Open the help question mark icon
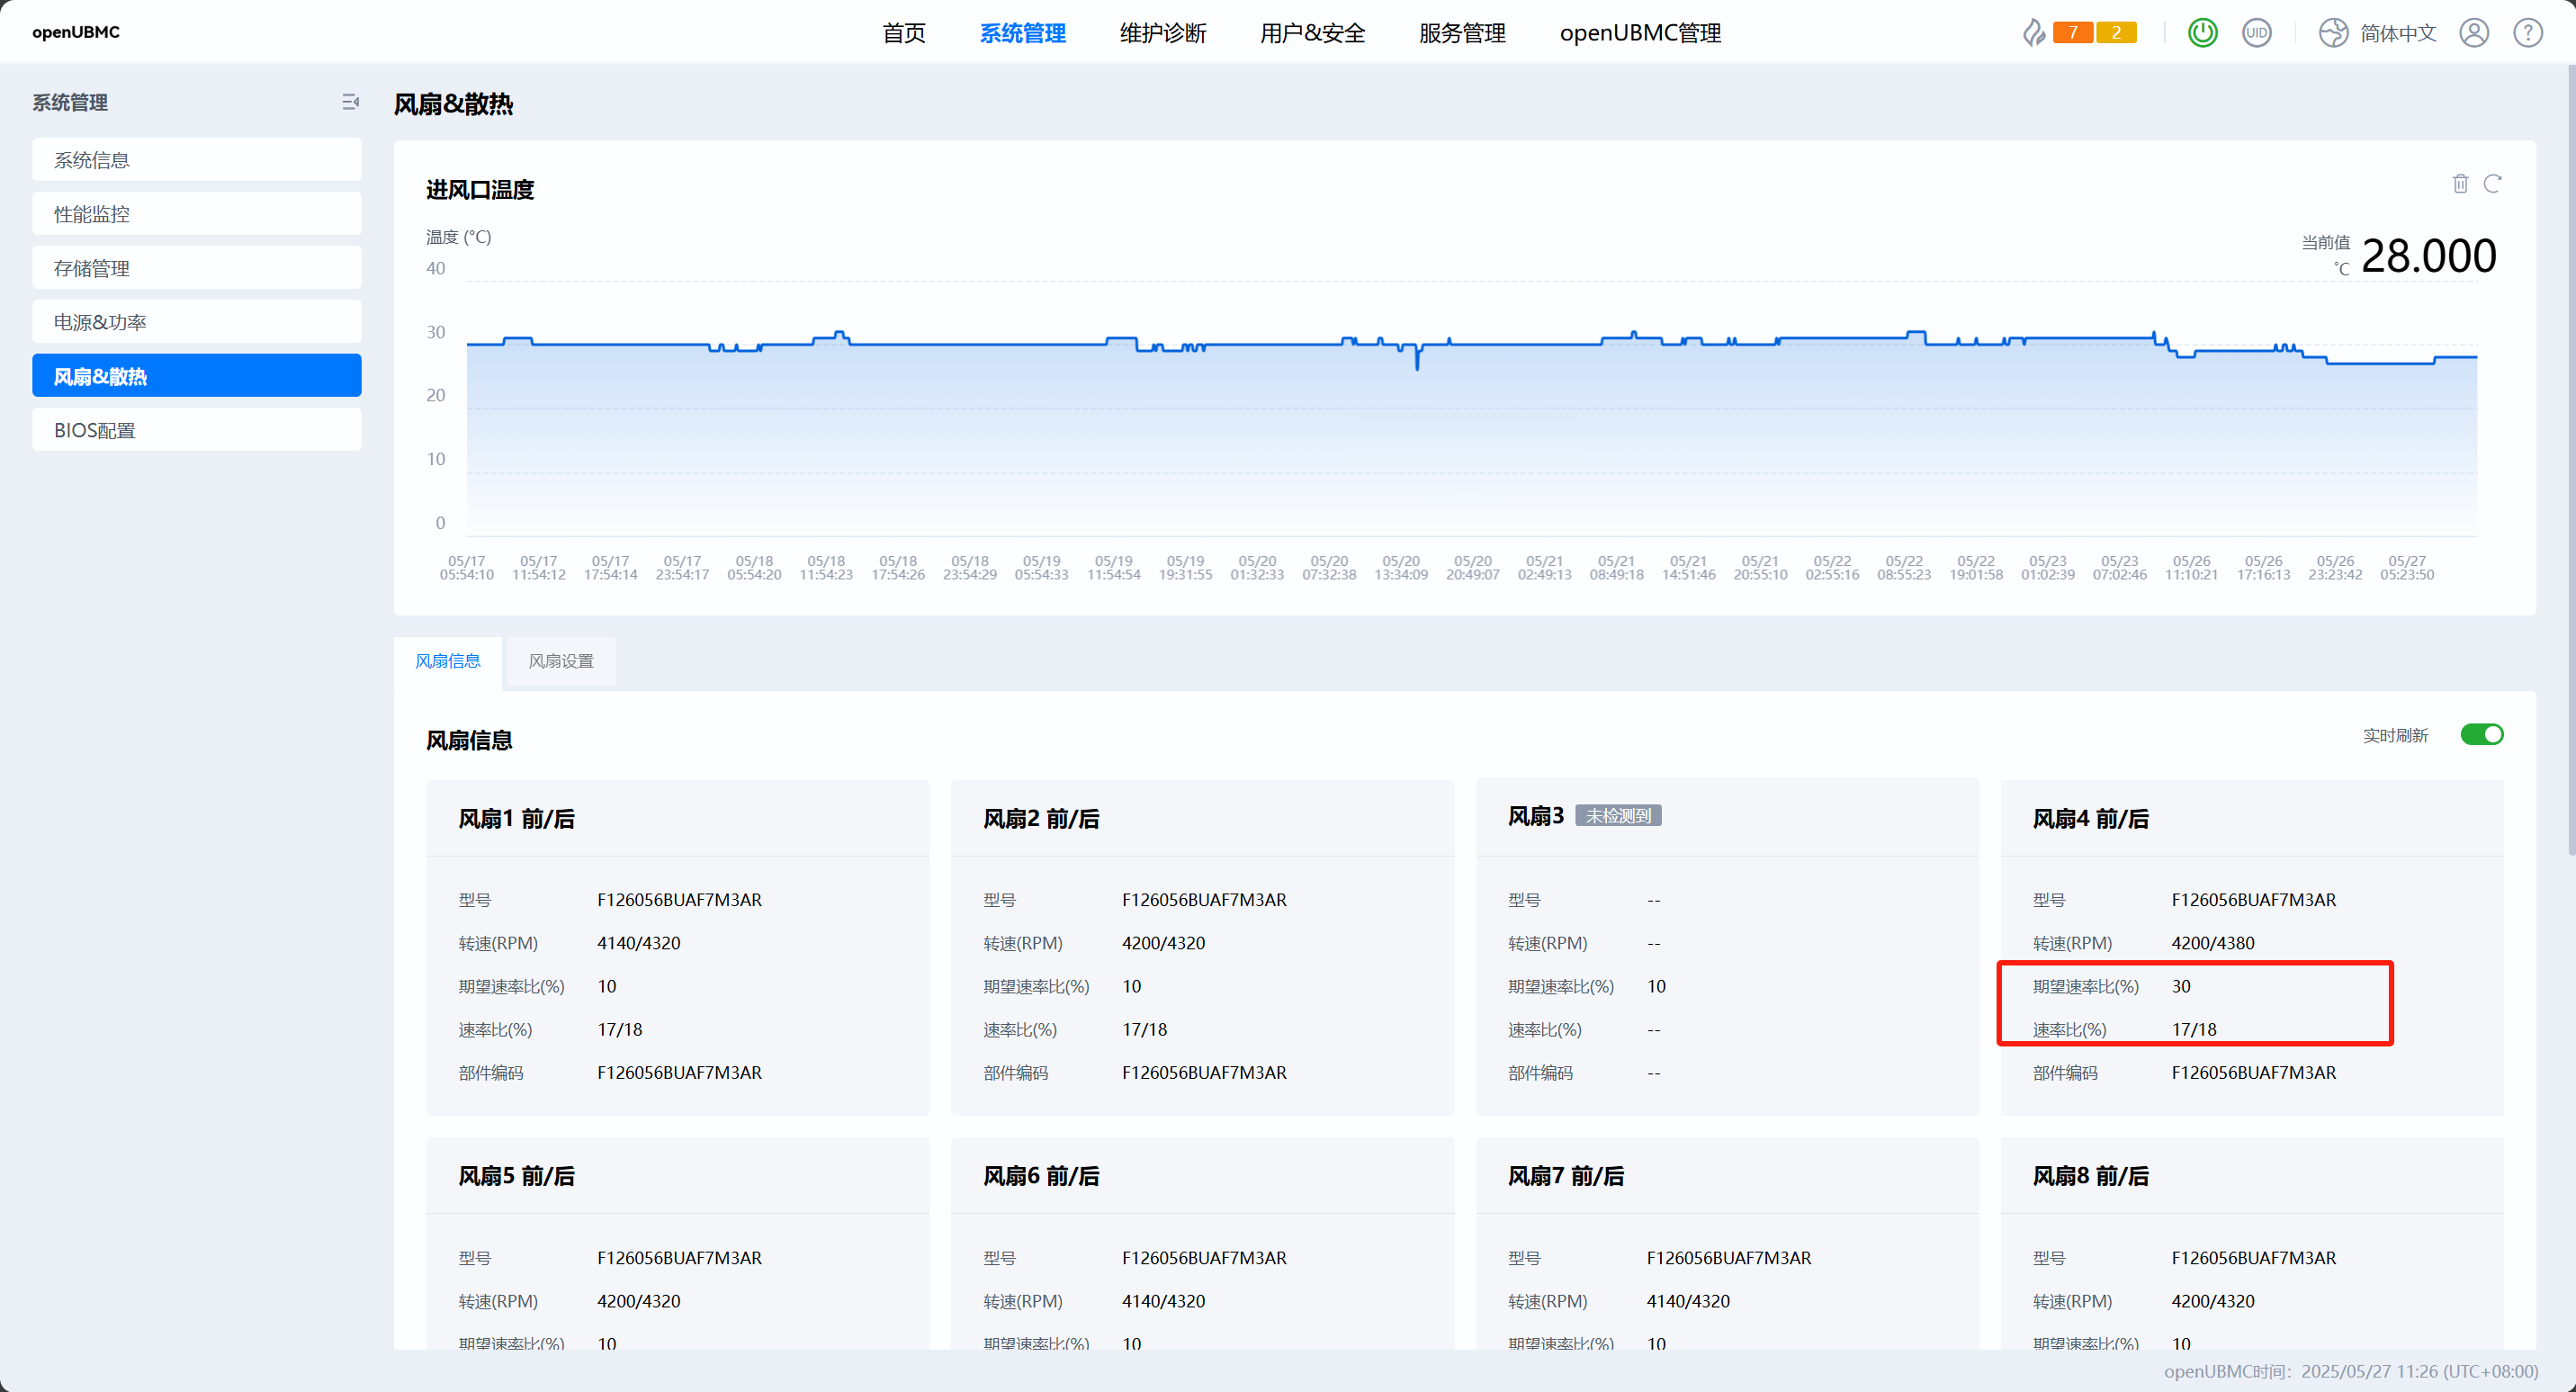The height and width of the screenshot is (1392, 2576). point(2527,33)
